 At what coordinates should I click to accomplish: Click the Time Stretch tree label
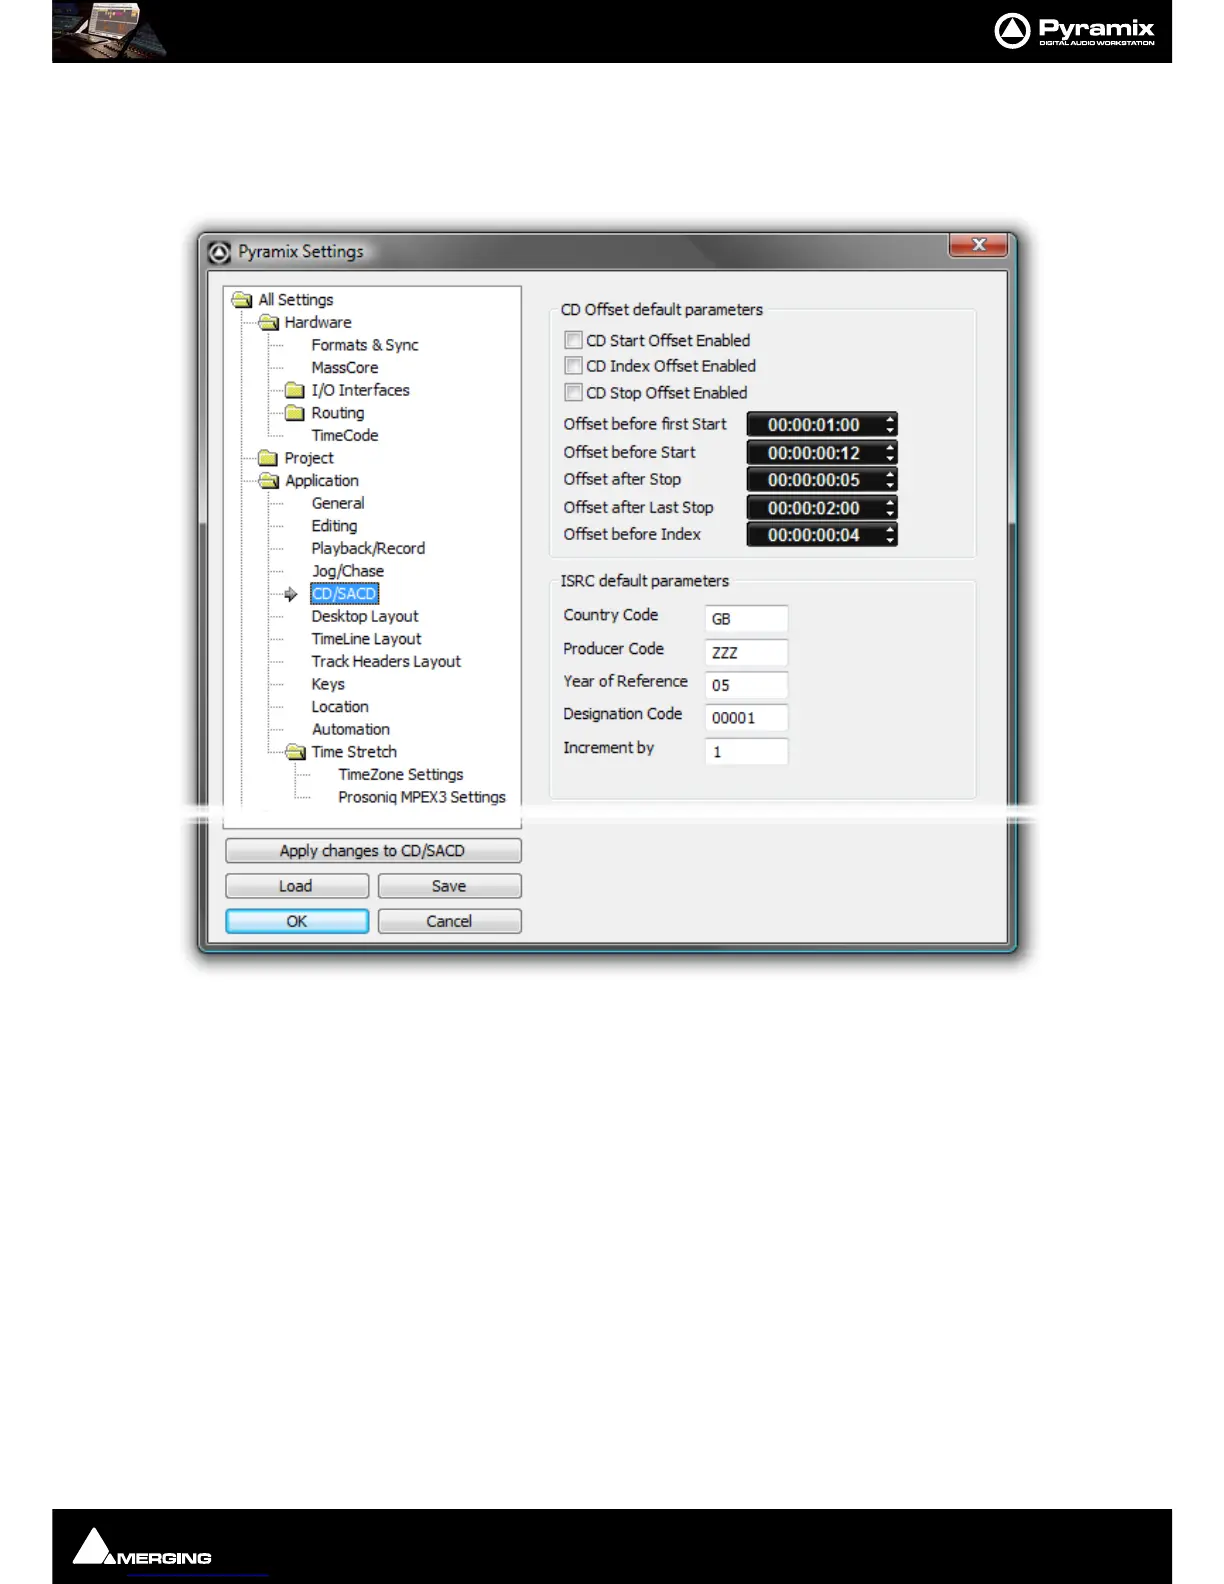[354, 752]
